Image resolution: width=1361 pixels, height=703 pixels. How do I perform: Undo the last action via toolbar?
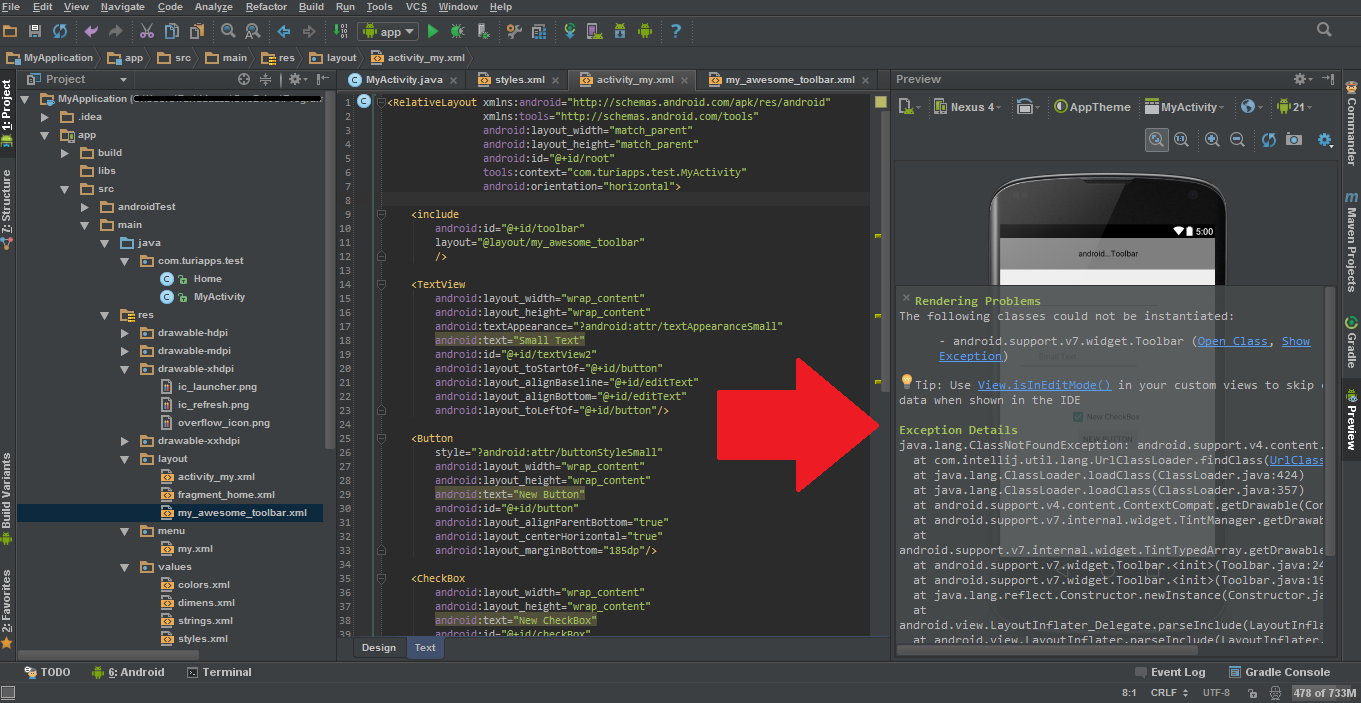(92, 32)
